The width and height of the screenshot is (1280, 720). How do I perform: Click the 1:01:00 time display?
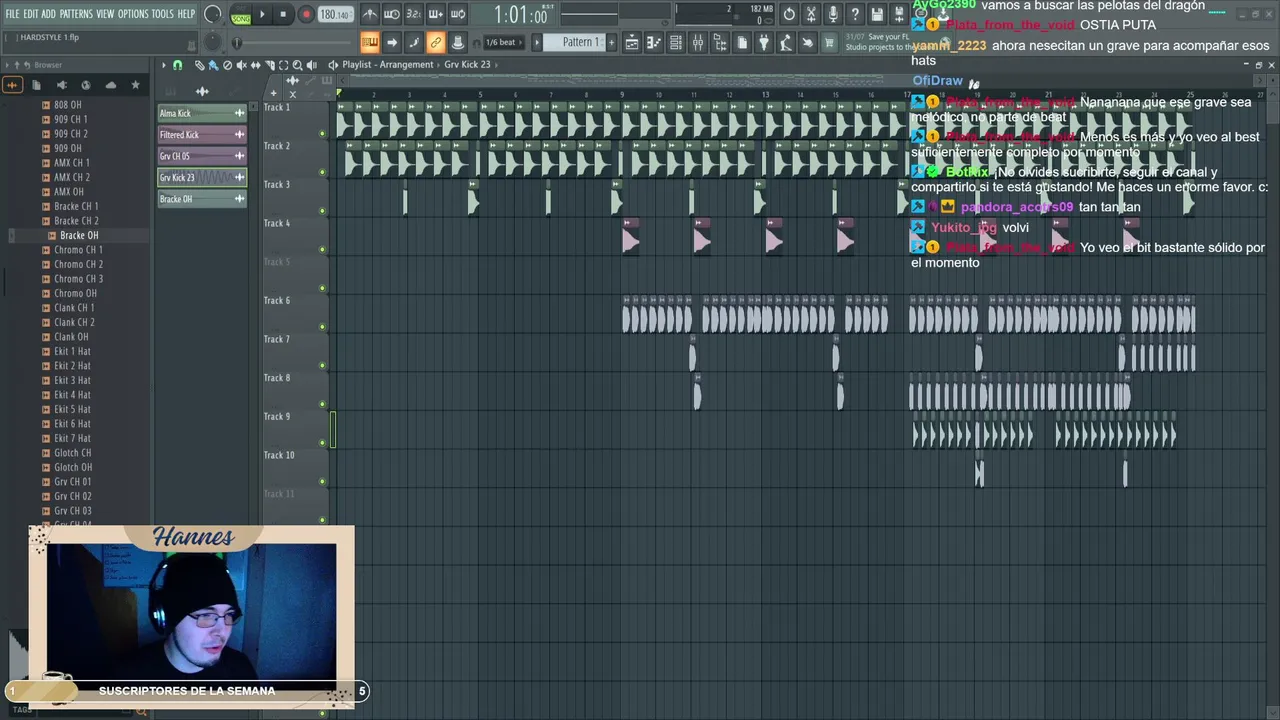521,15
